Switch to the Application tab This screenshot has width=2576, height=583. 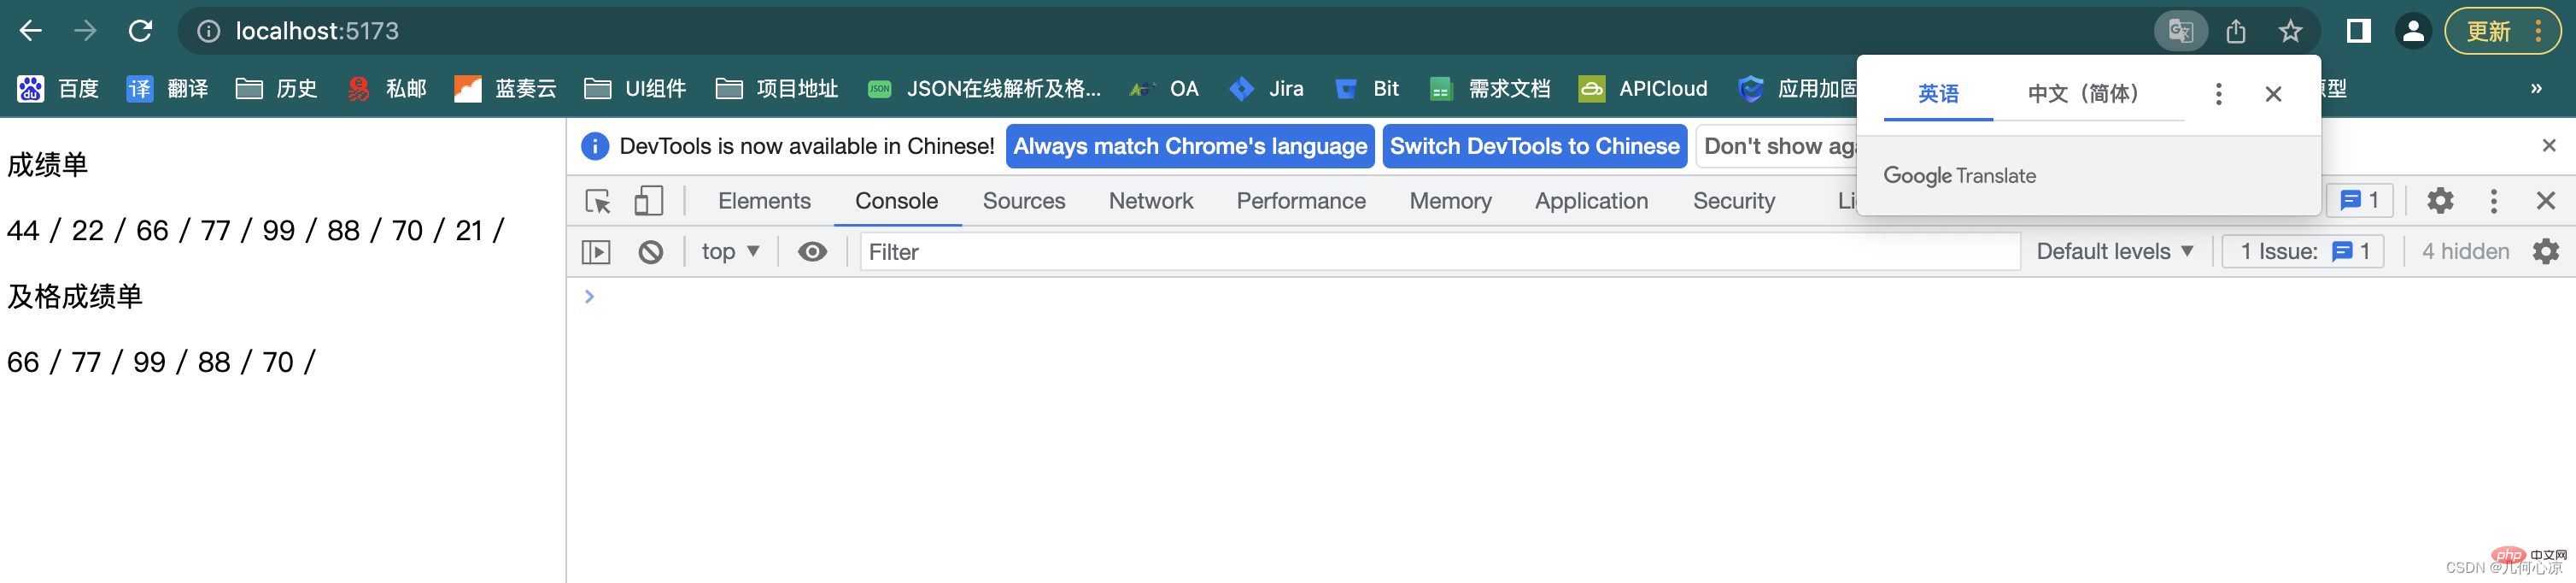click(1591, 202)
